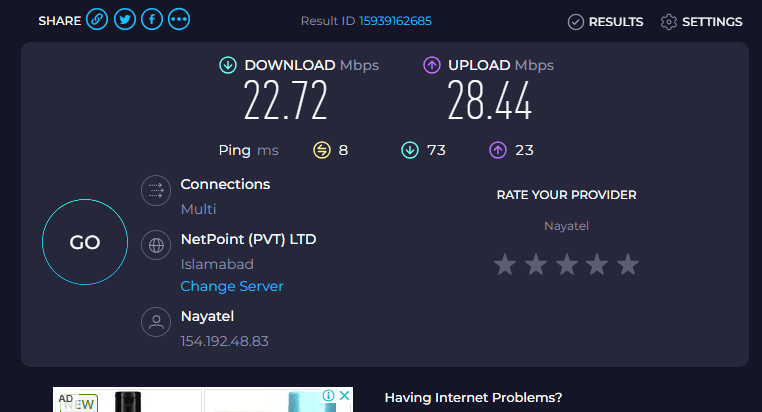Image resolution: width=762 pixels, height=412 pixels.
Task: Open ad info icon
Action: pos(329,395)
